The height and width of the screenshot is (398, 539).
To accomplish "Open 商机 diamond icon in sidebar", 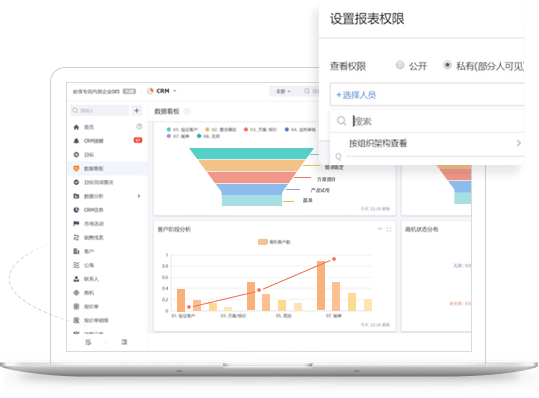I will 76,292.
